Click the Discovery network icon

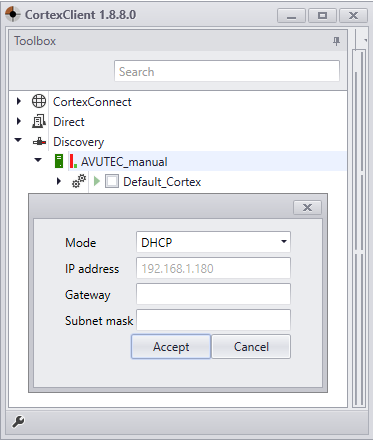click(39, 142)
